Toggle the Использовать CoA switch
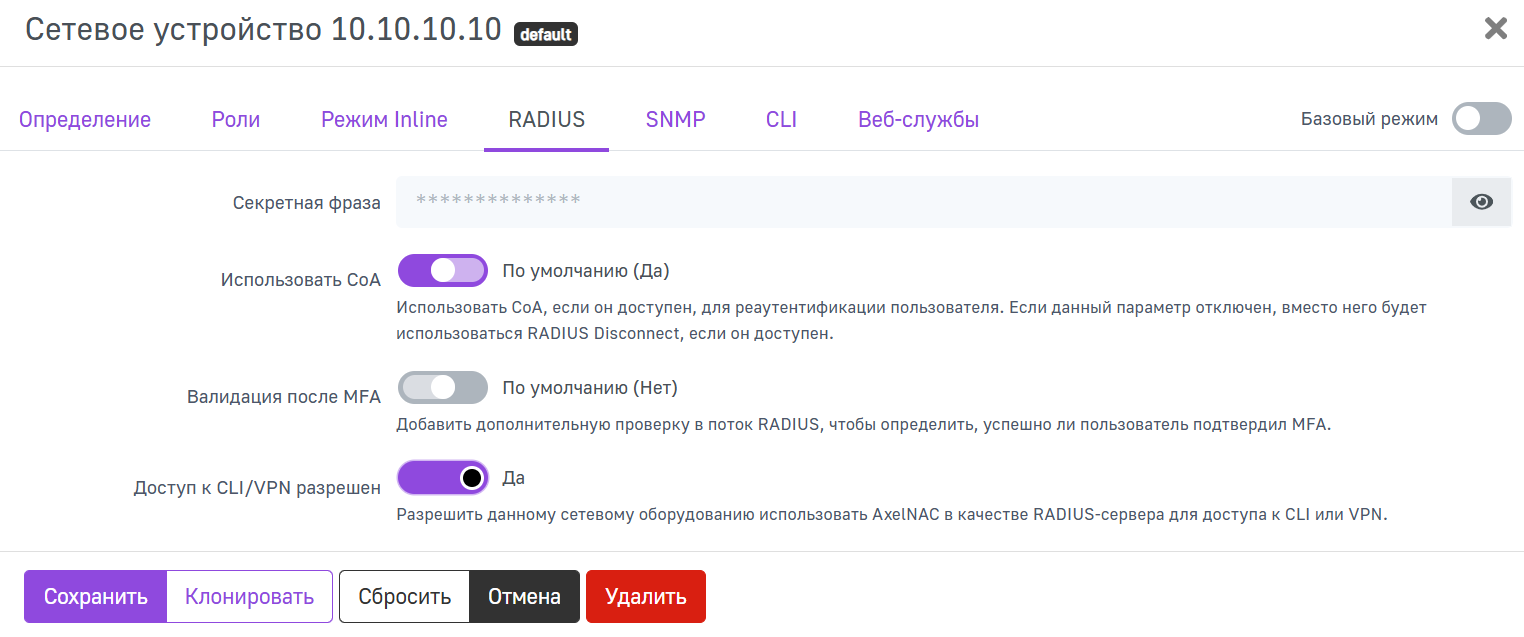Screen dimensions: 1524x637 pos(442,271)
